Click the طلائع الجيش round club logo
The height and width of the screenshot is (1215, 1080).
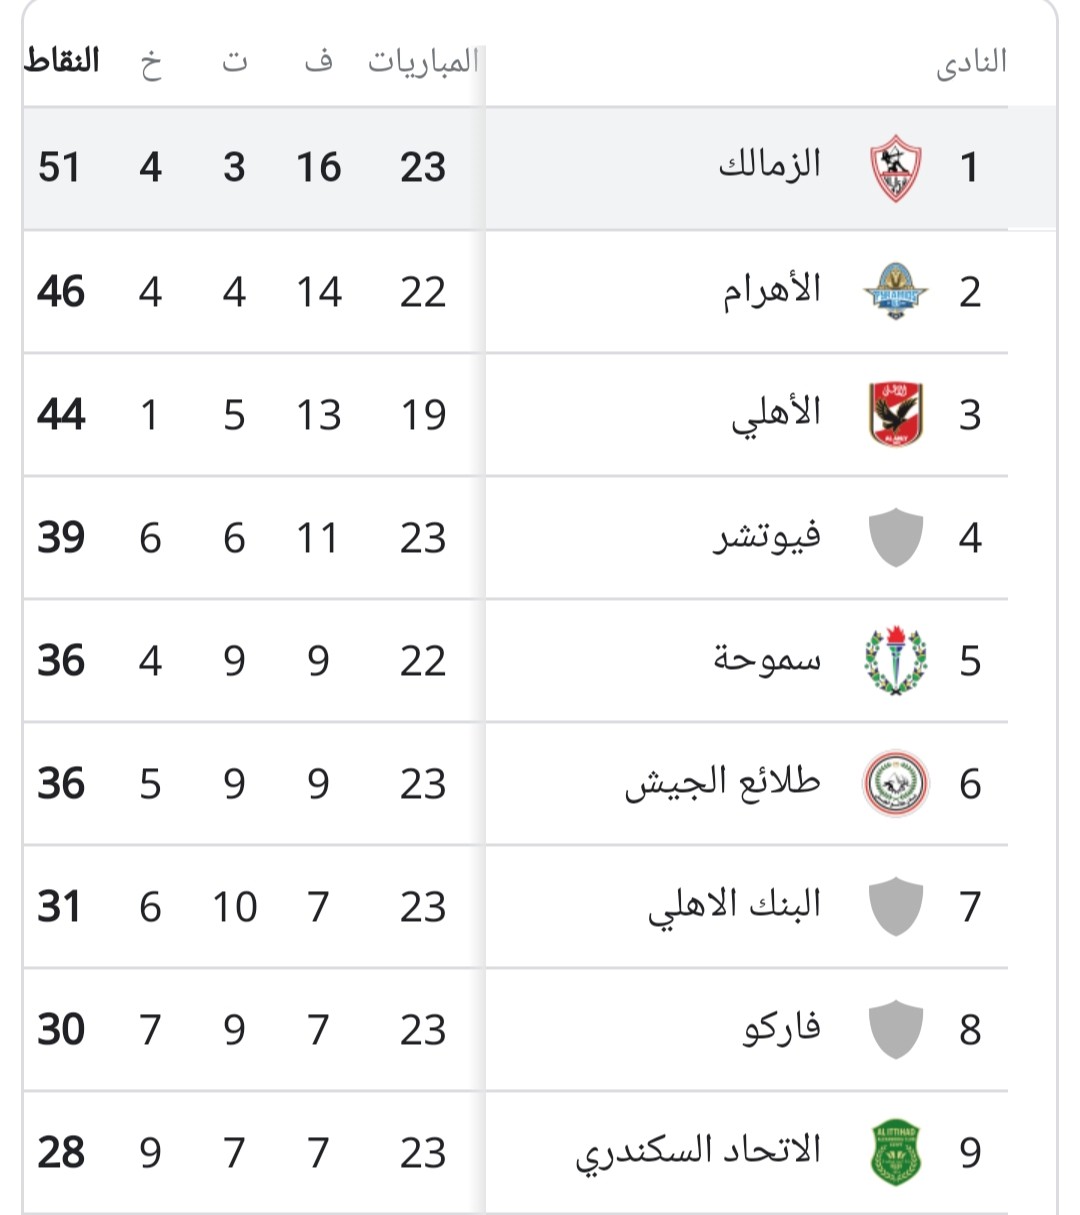(895, 784)
